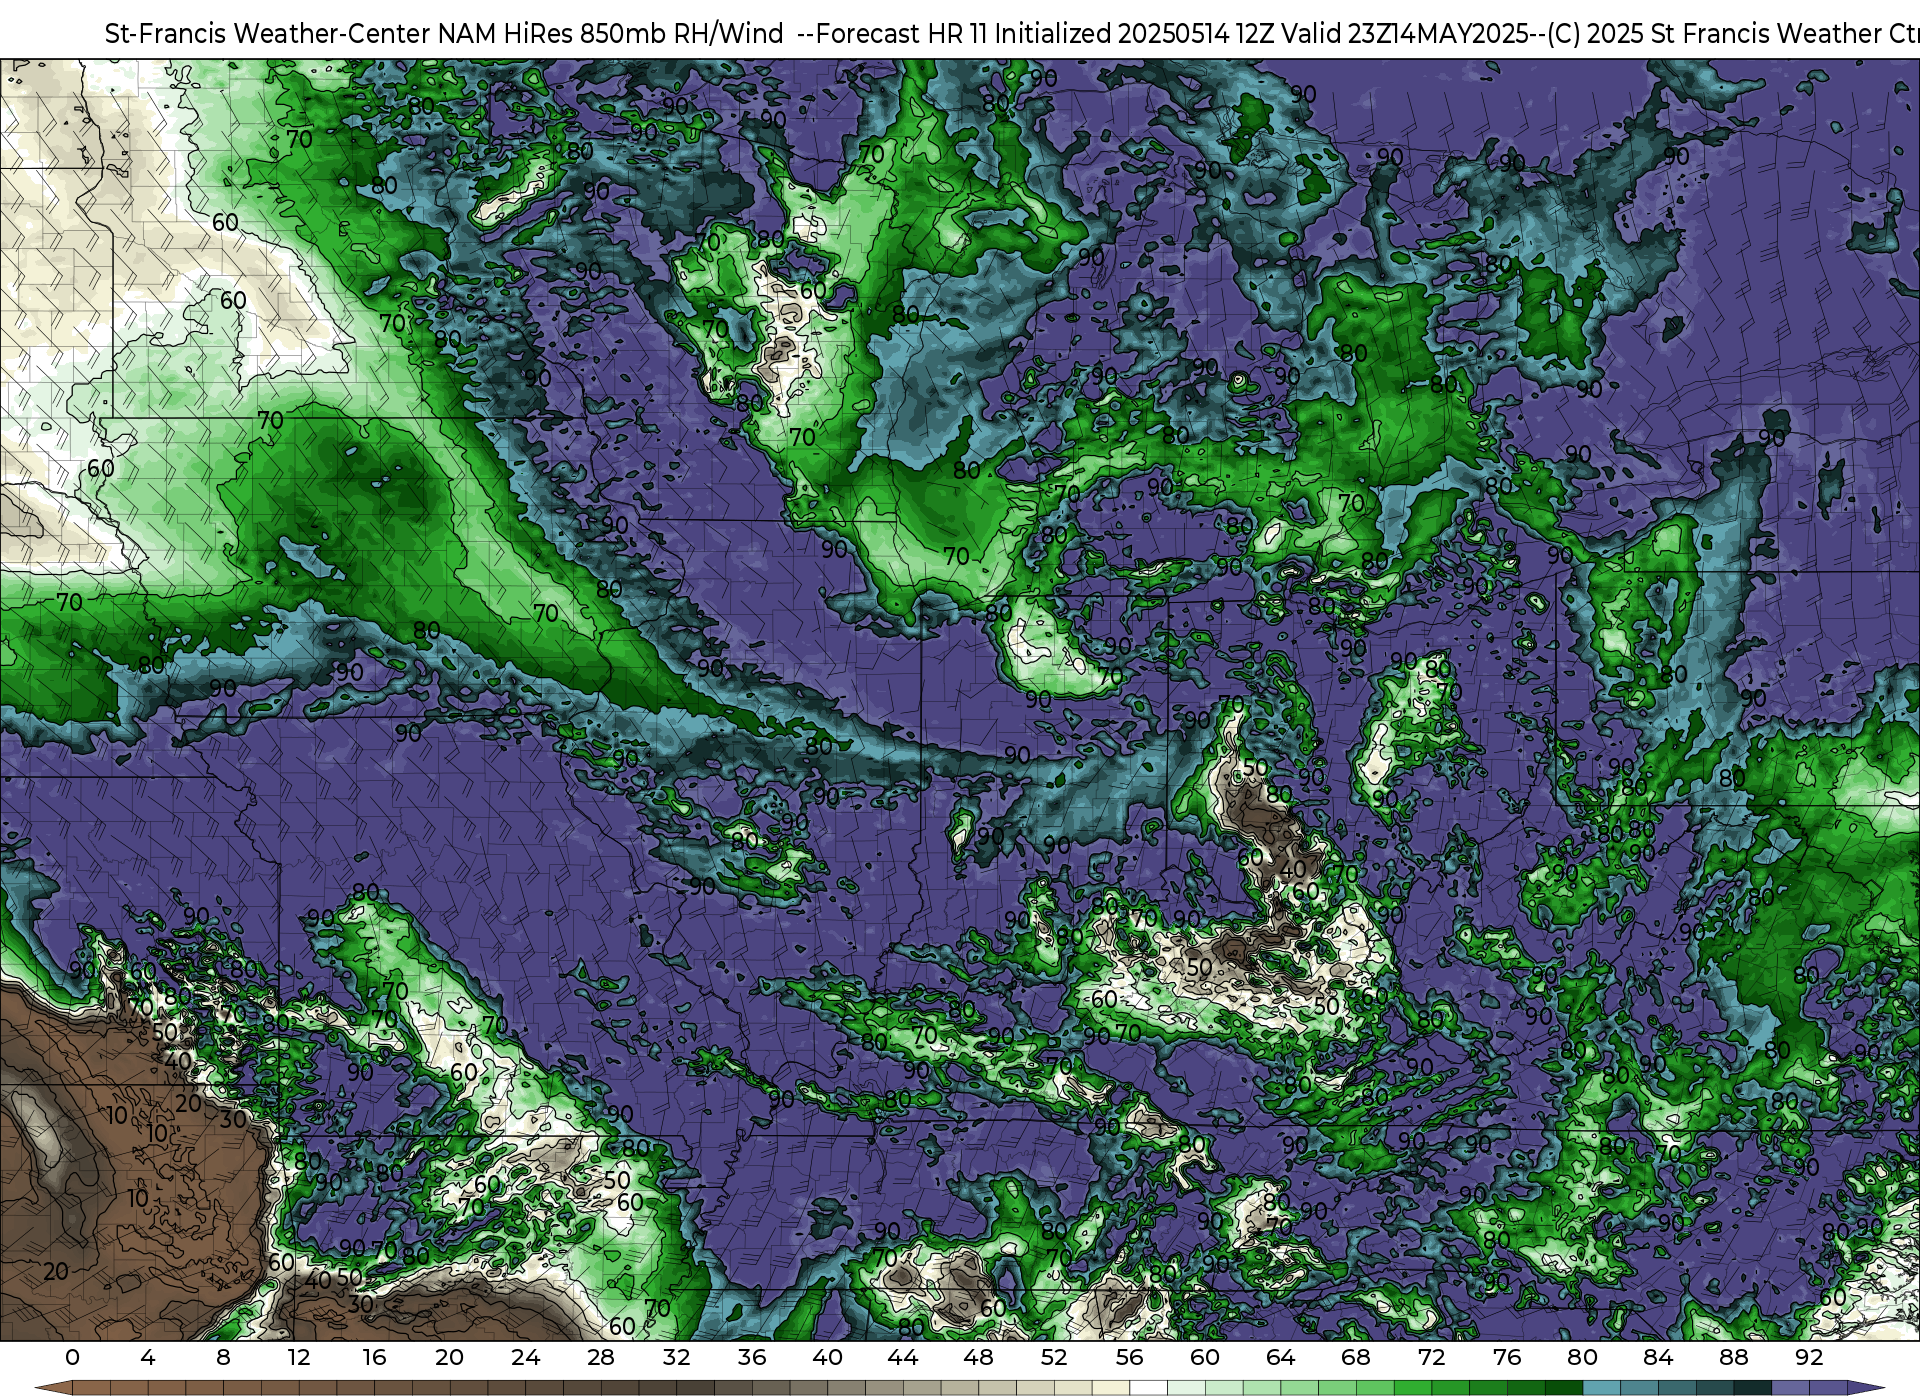Click the colorbar tick label 84
Screen dimensions: 1920x1400
pos(1658,1358)
